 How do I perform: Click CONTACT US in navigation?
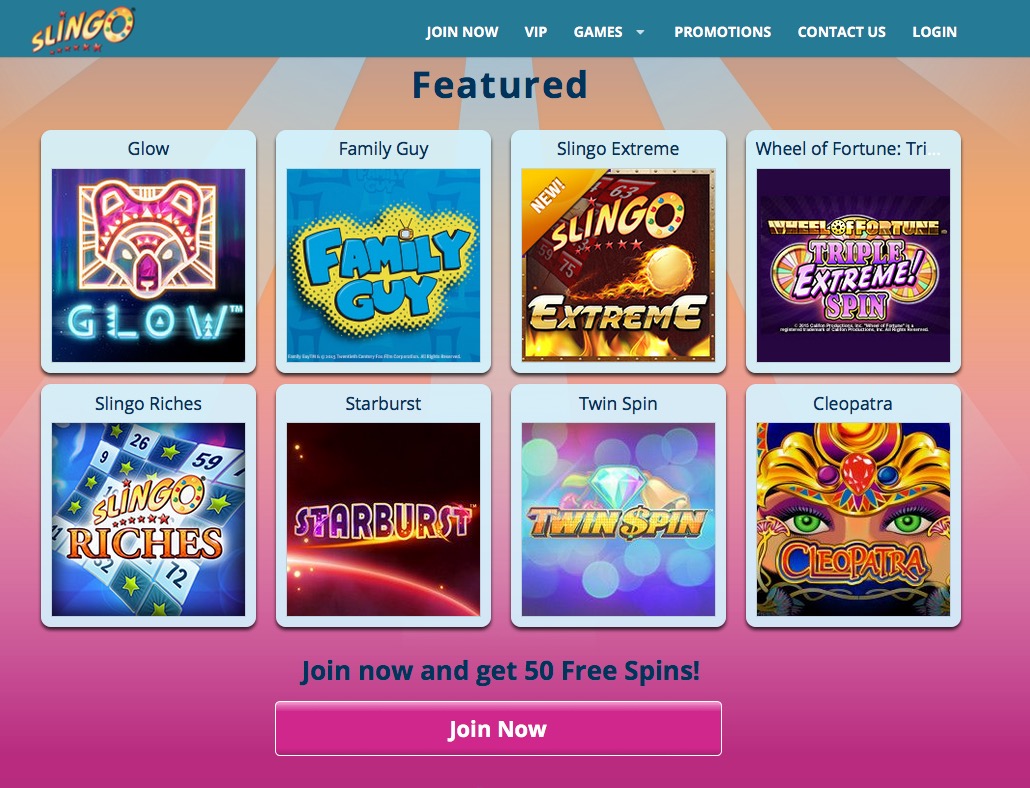841,32
